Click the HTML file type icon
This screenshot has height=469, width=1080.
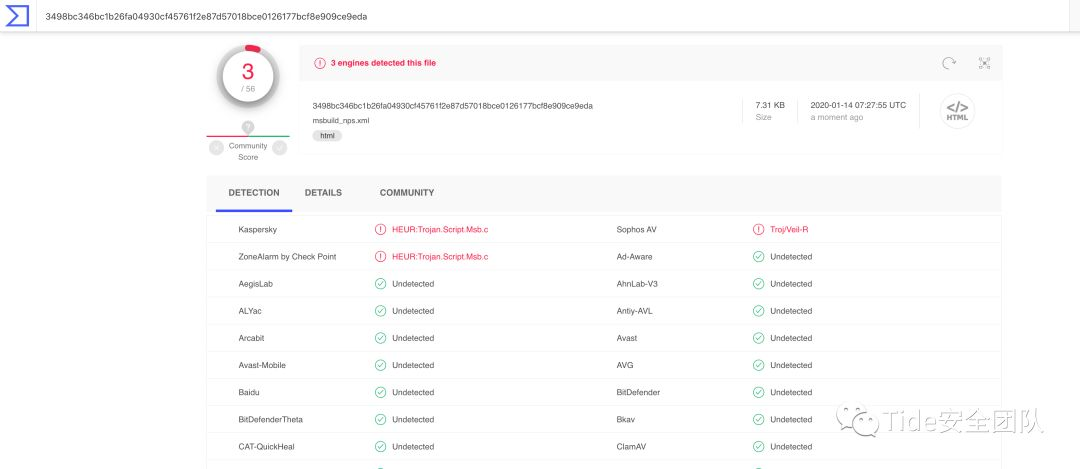(957, 111)
